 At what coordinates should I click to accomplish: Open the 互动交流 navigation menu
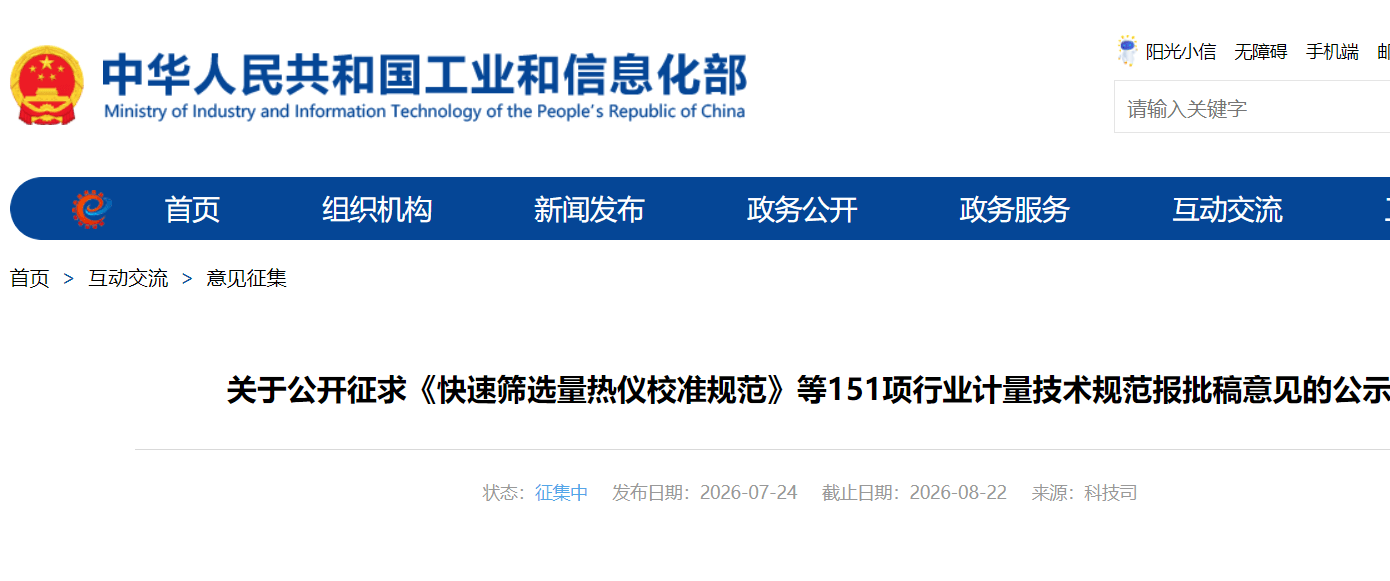coord(1227,209)
